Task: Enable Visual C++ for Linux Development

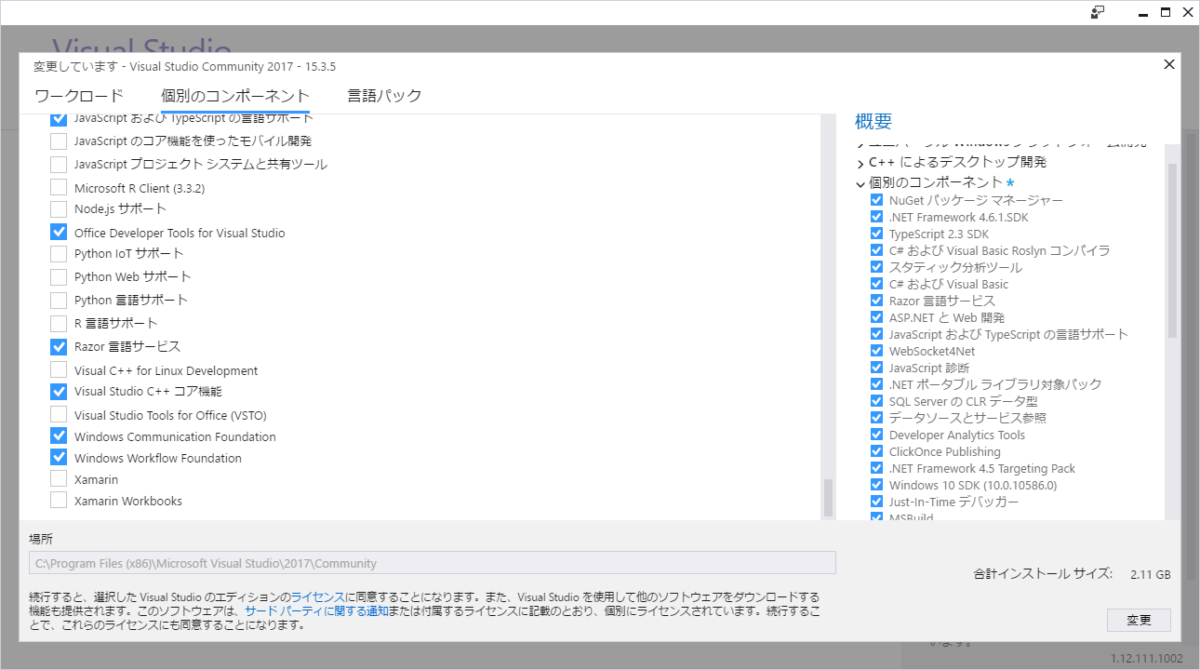Action: tap(58, 370)
